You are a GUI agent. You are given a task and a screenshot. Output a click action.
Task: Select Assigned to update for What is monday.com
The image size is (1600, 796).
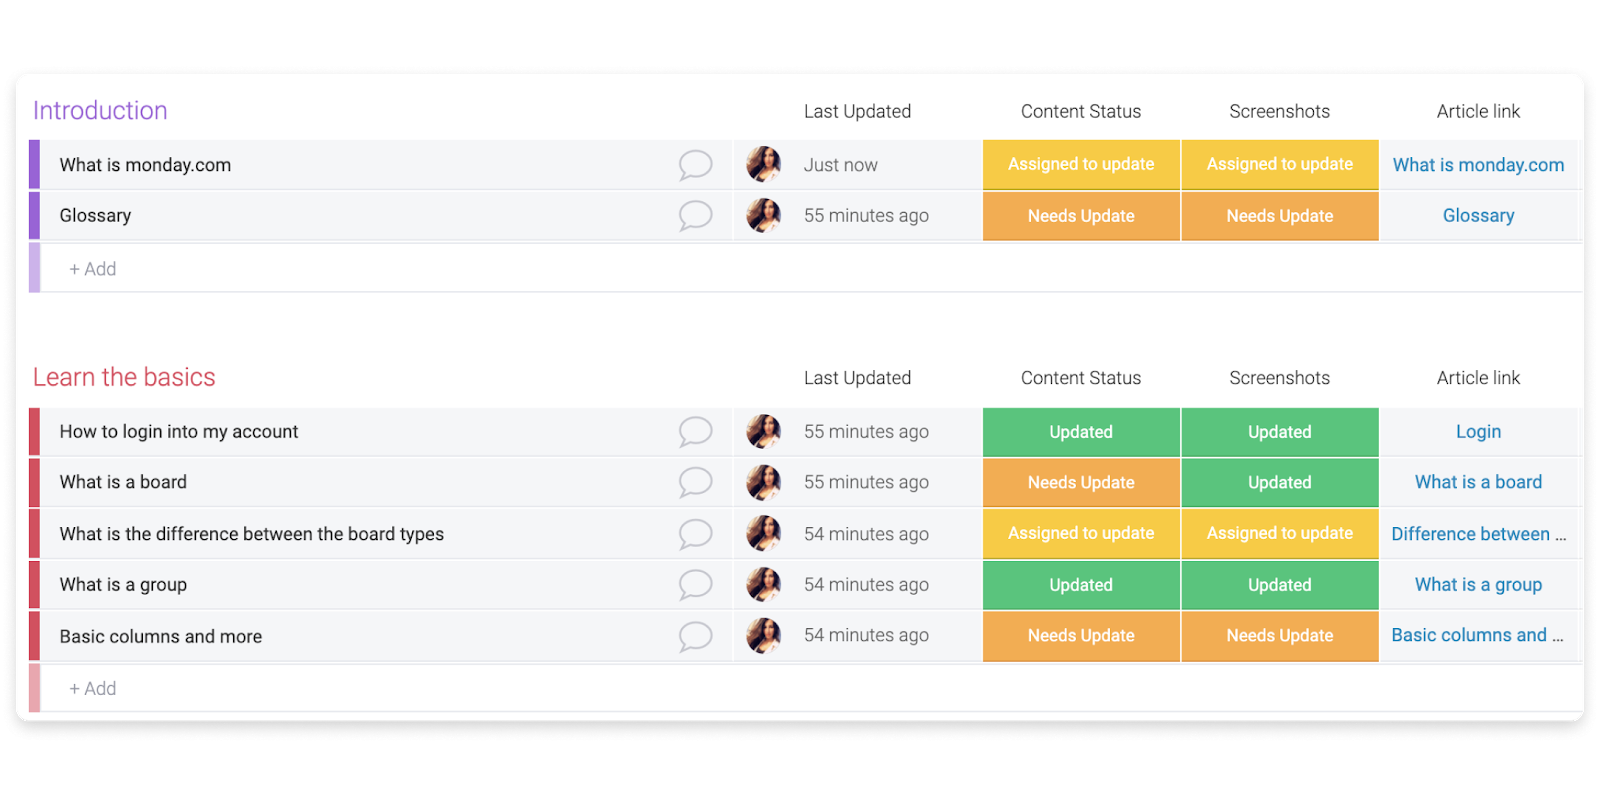(x=1080, y=164)
